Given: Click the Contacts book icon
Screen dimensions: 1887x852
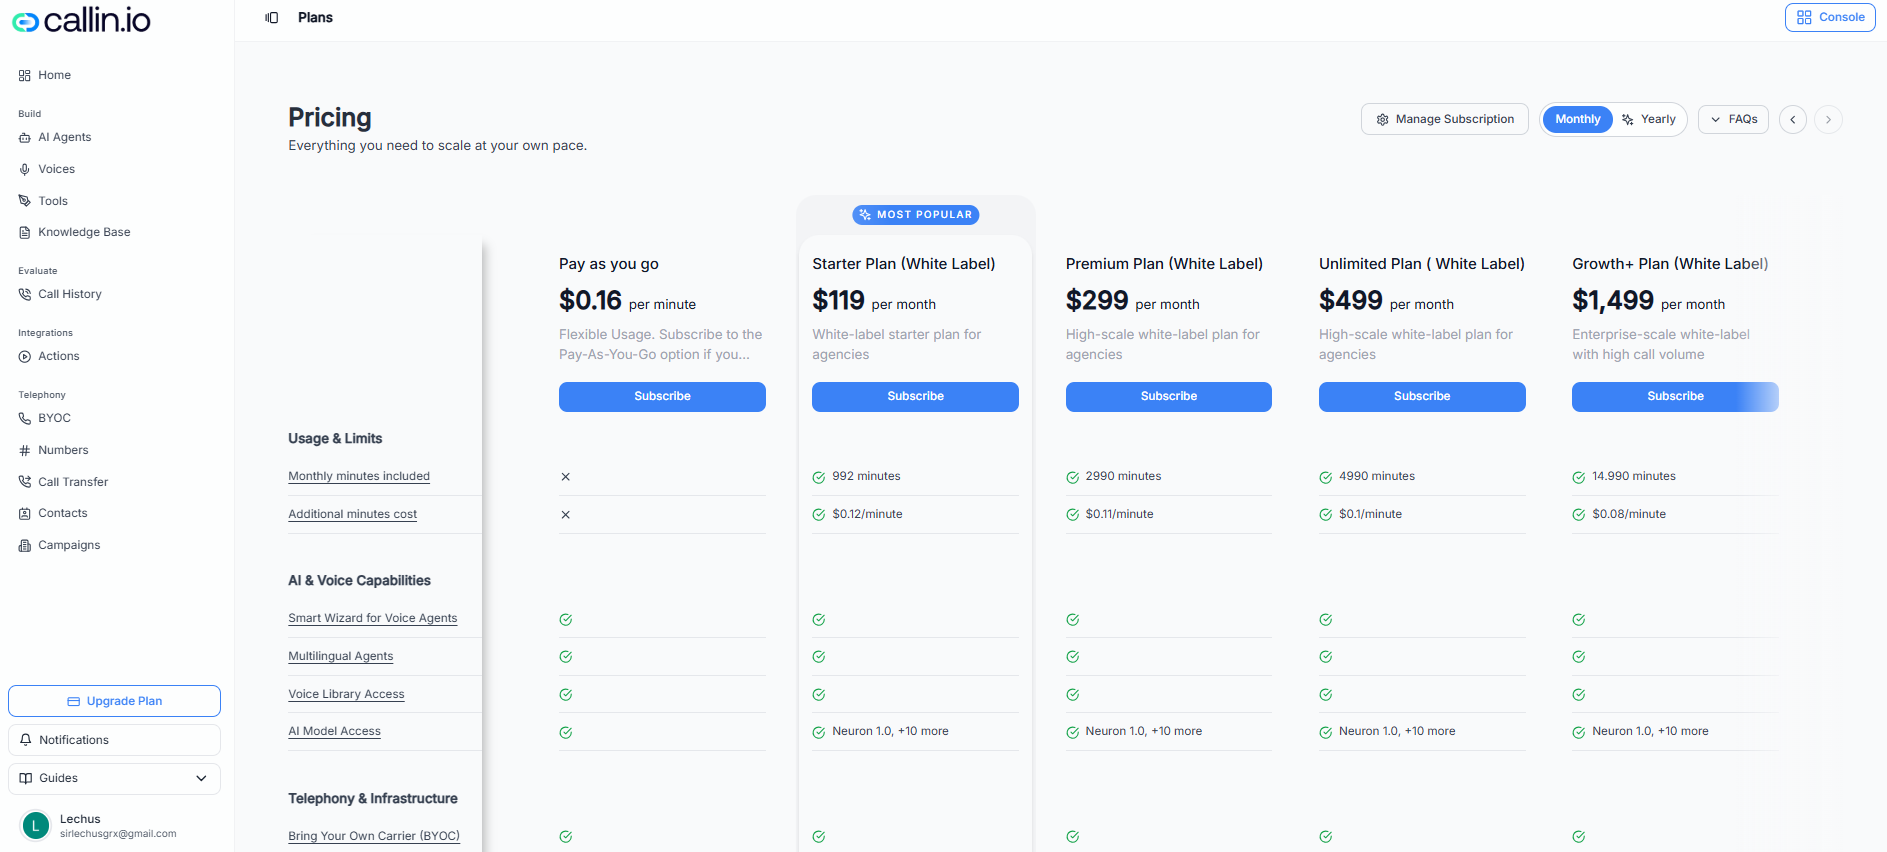Looking at the screenshot, I should [x=25, y=513].
